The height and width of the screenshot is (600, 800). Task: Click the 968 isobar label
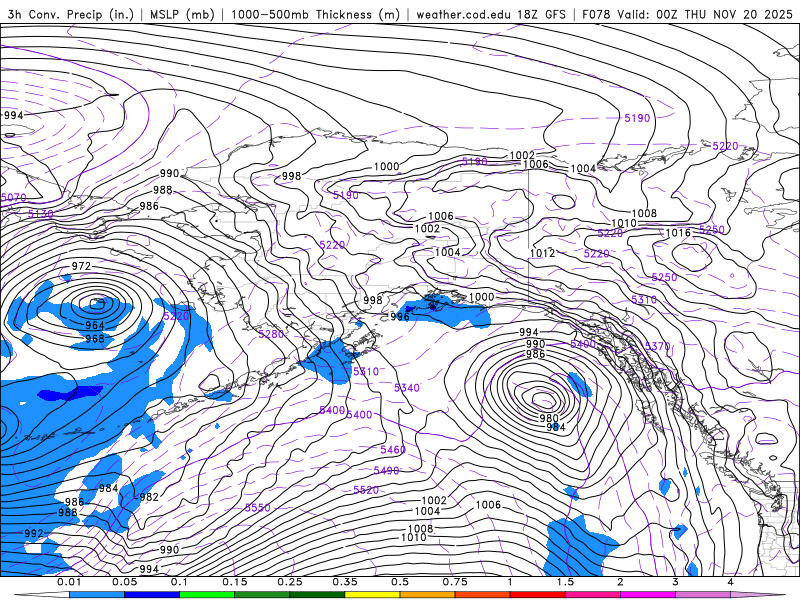click(x=95, y=338)
